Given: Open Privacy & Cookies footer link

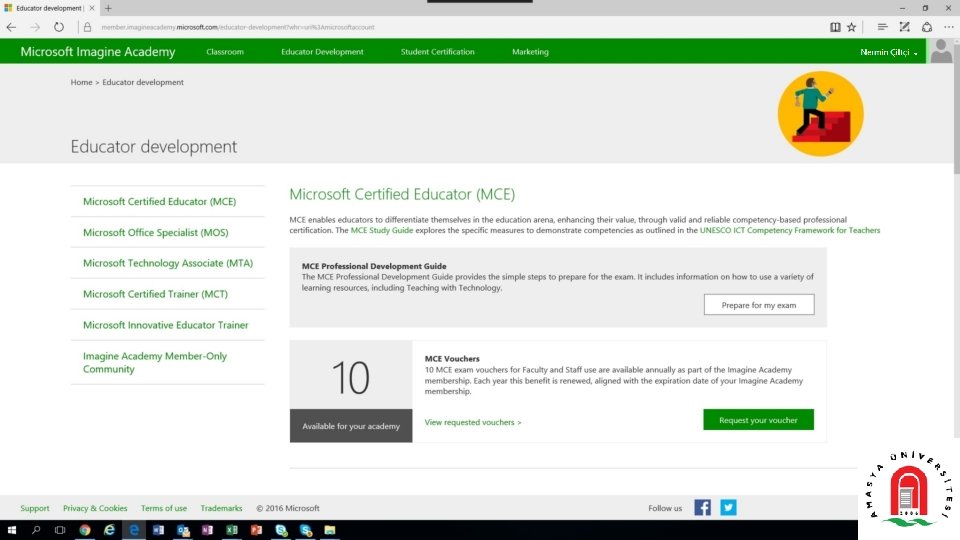Looking at the screenshot, I should tap(95, 508).
